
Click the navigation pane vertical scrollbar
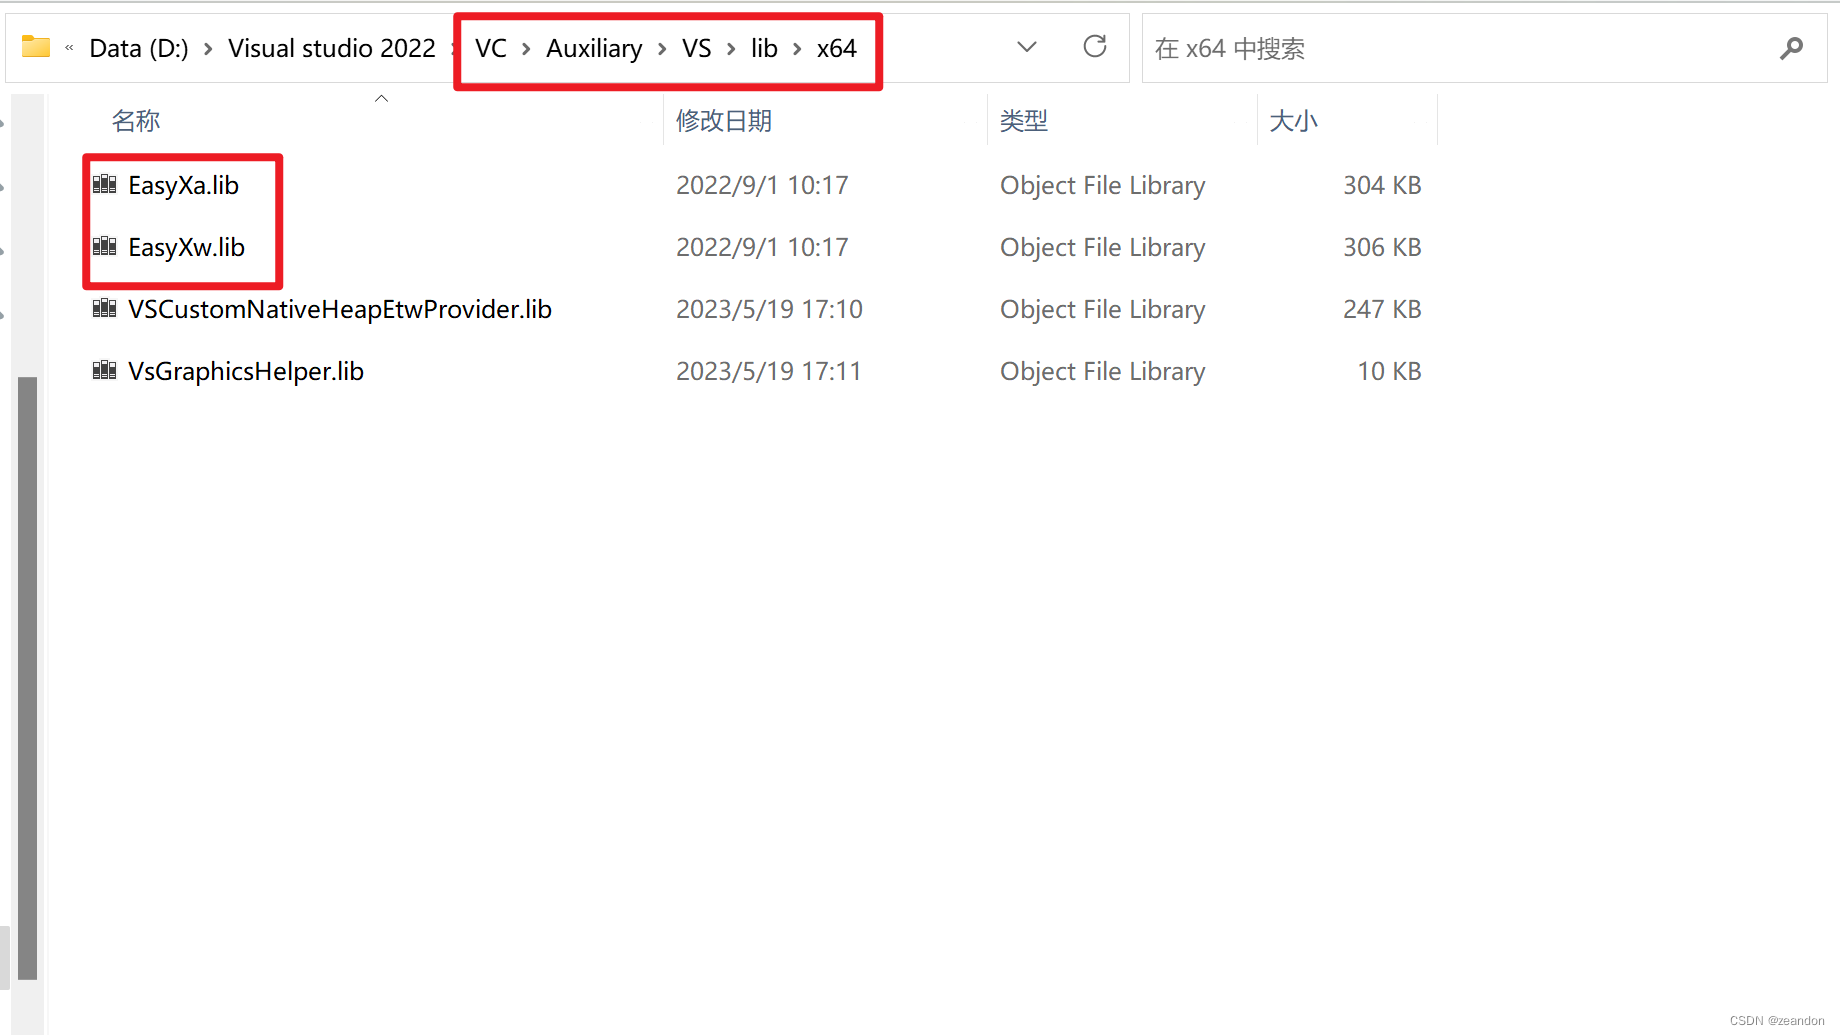[28, 678]
